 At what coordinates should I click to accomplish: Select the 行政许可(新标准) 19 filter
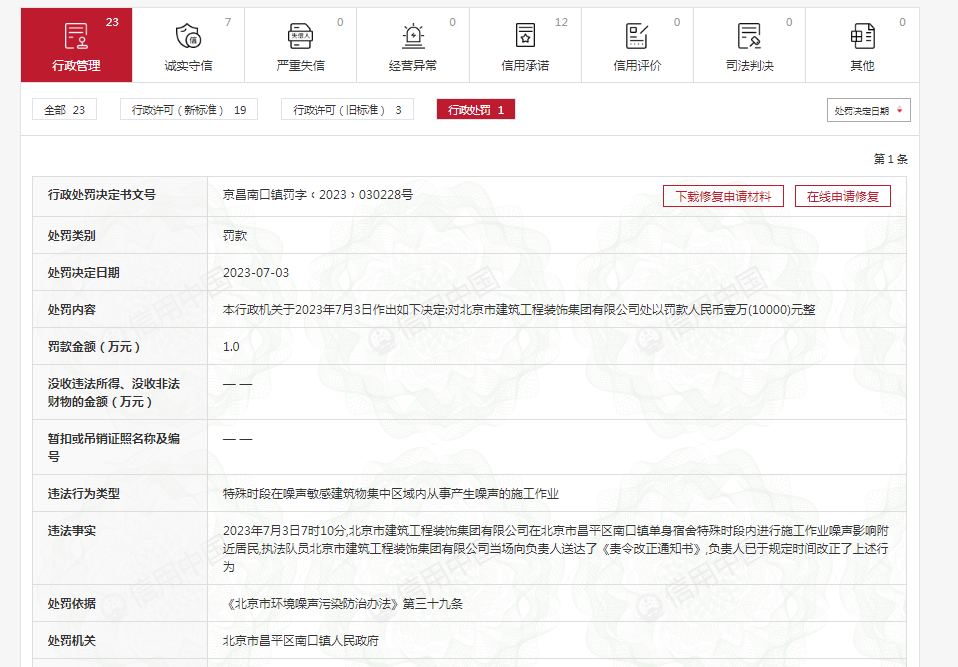tap(189, 109)
